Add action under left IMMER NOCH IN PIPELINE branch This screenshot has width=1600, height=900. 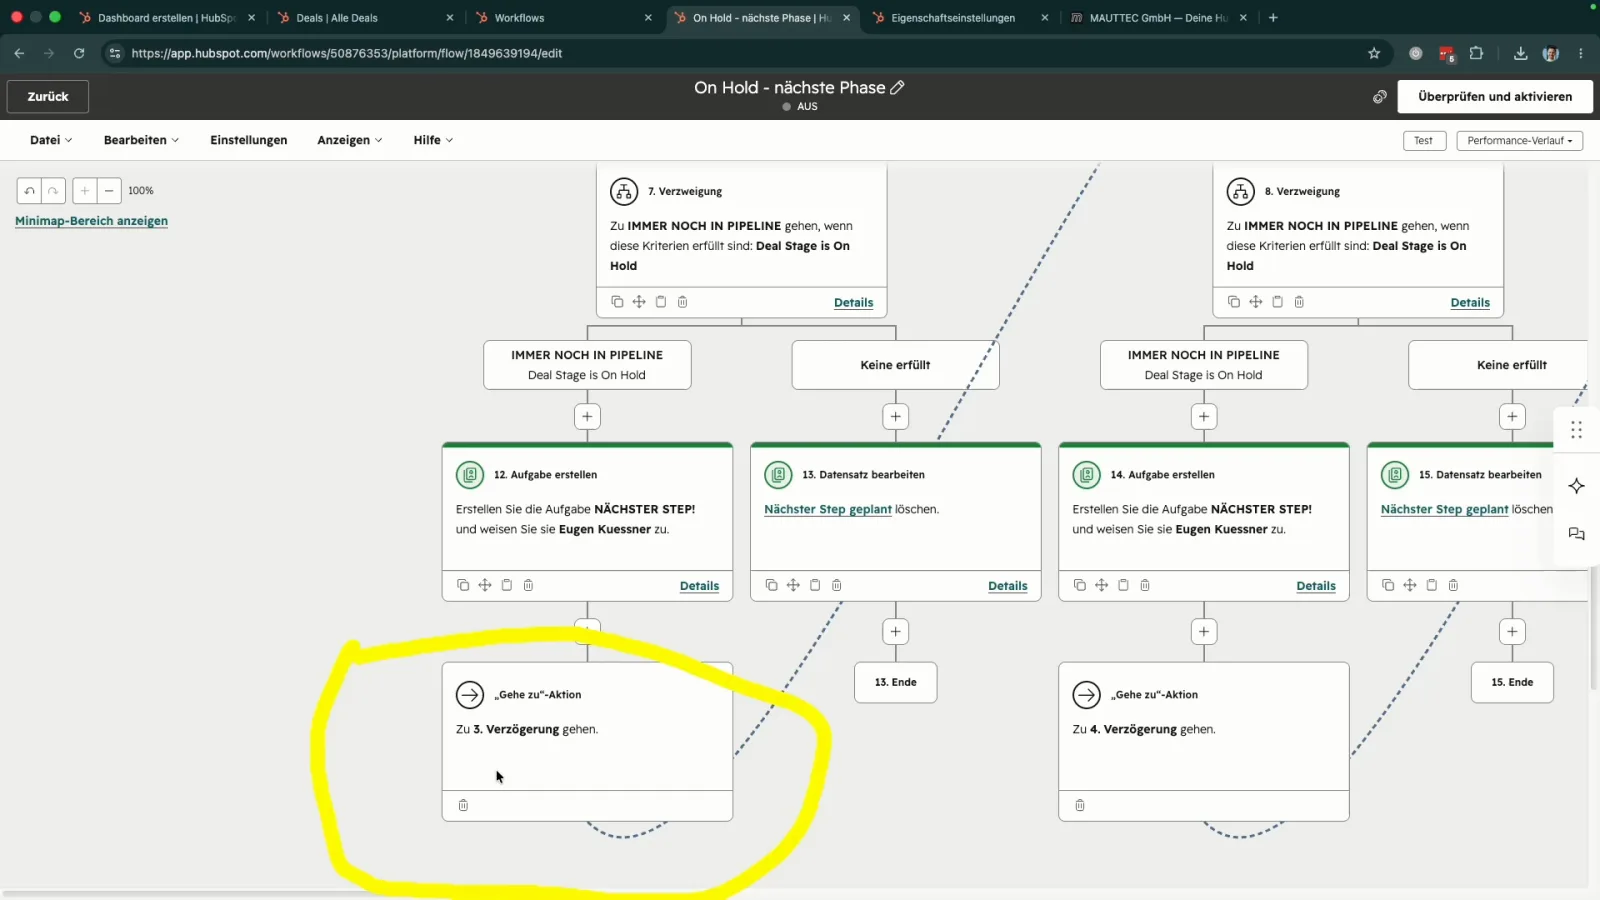[587, 416]
